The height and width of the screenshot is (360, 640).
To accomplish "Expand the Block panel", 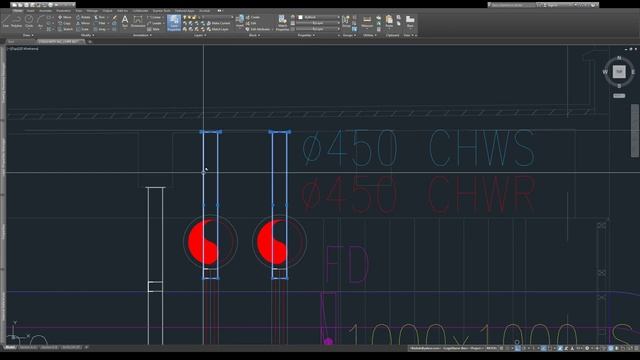I will [254, 36].
